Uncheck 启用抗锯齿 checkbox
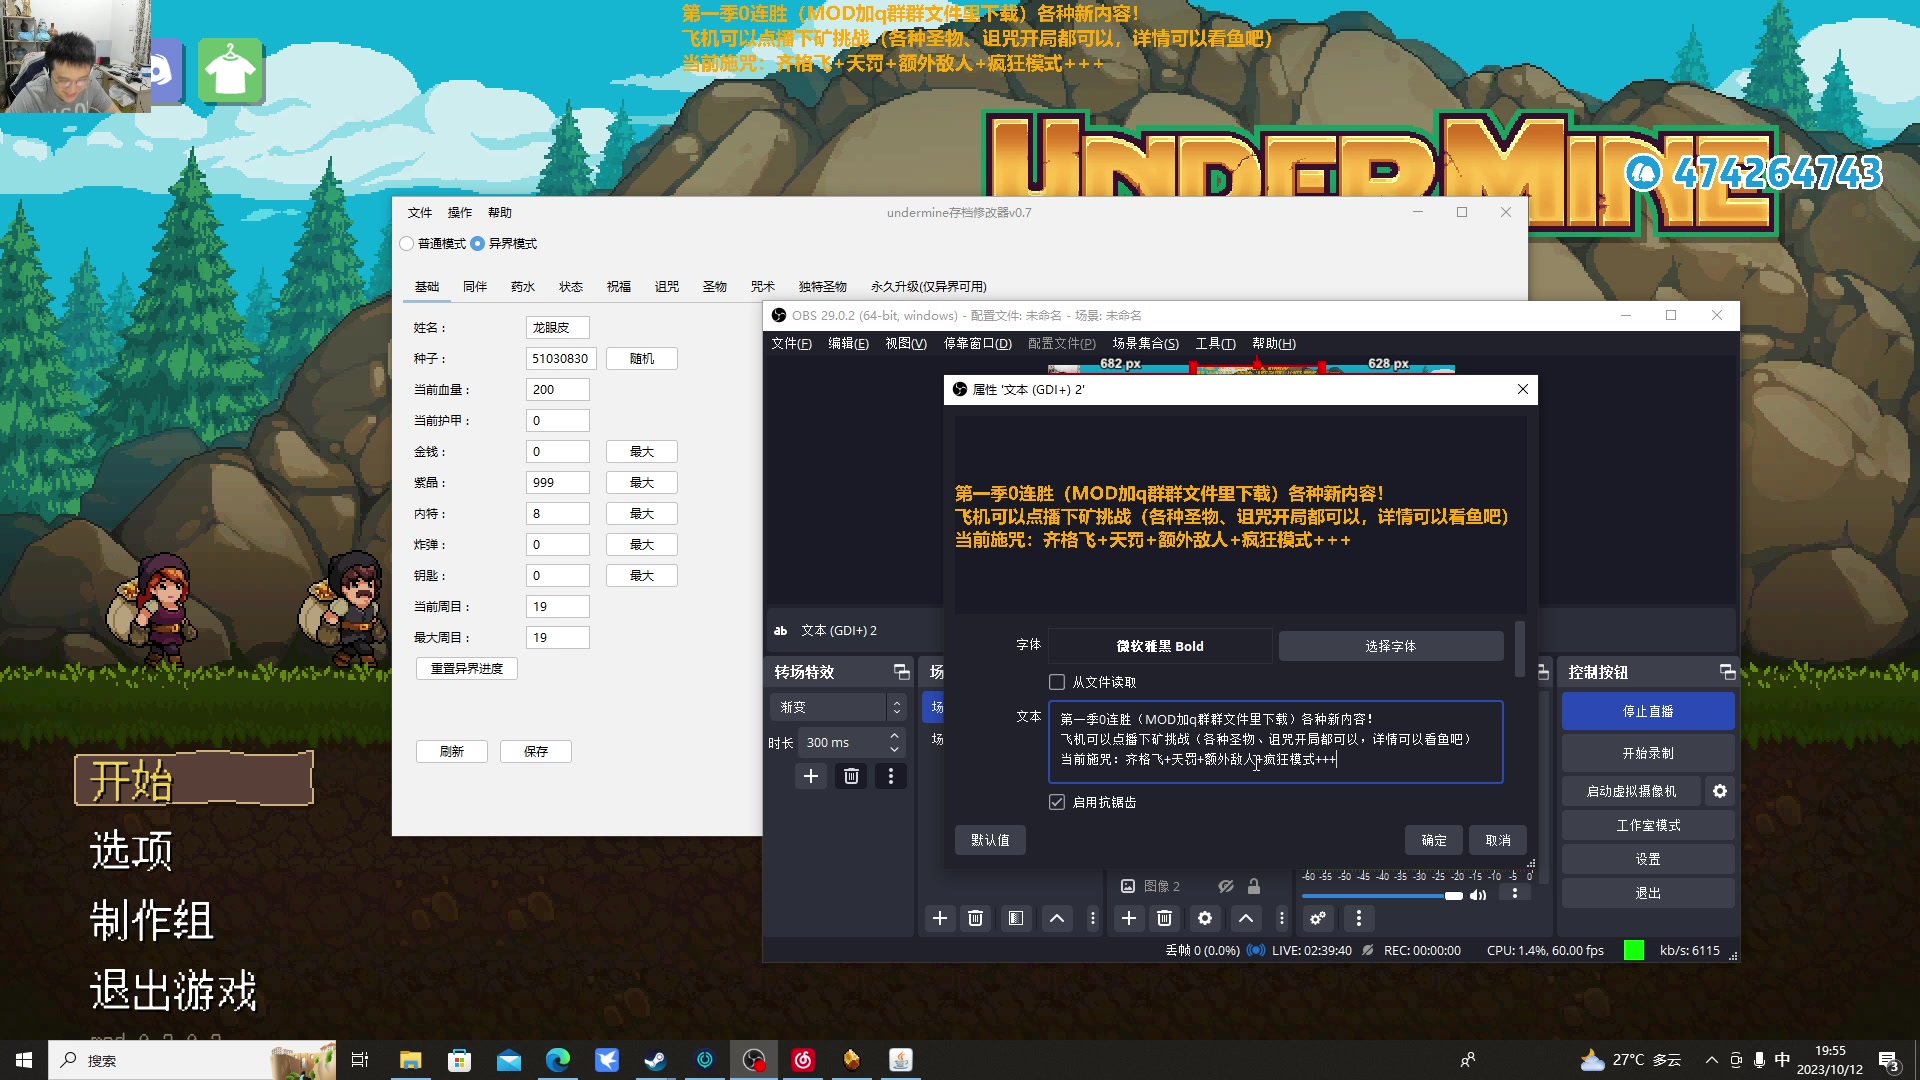This screenshot has height=1080, width=1920. coord(1057,802)
